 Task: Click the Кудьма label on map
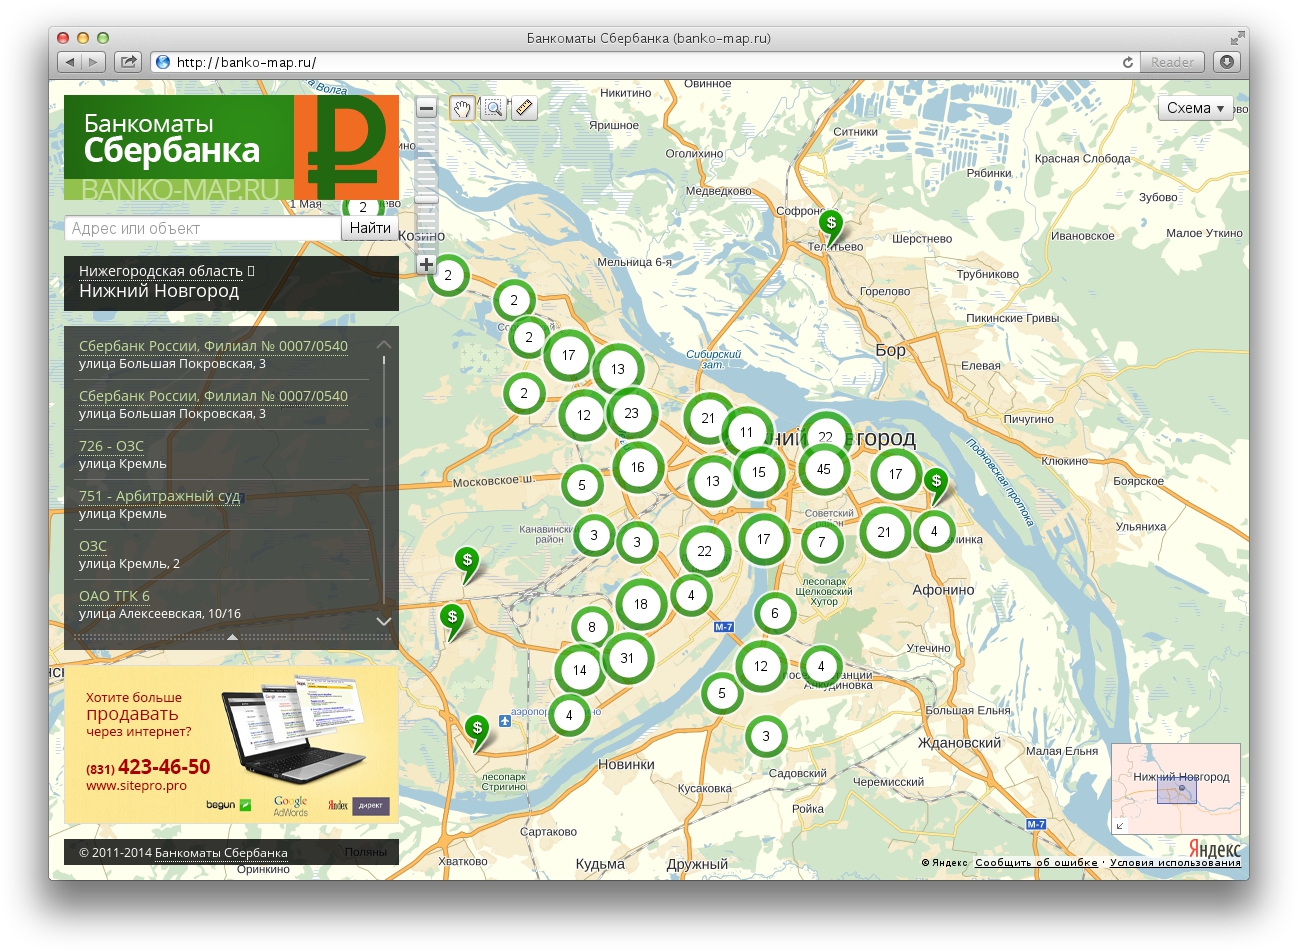(x=600, y=864)
